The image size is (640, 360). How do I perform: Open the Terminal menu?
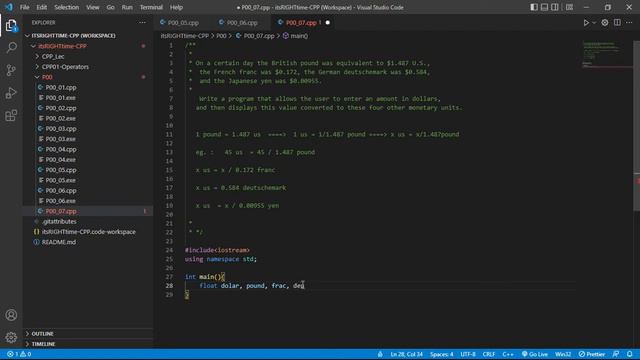[151, 7]
